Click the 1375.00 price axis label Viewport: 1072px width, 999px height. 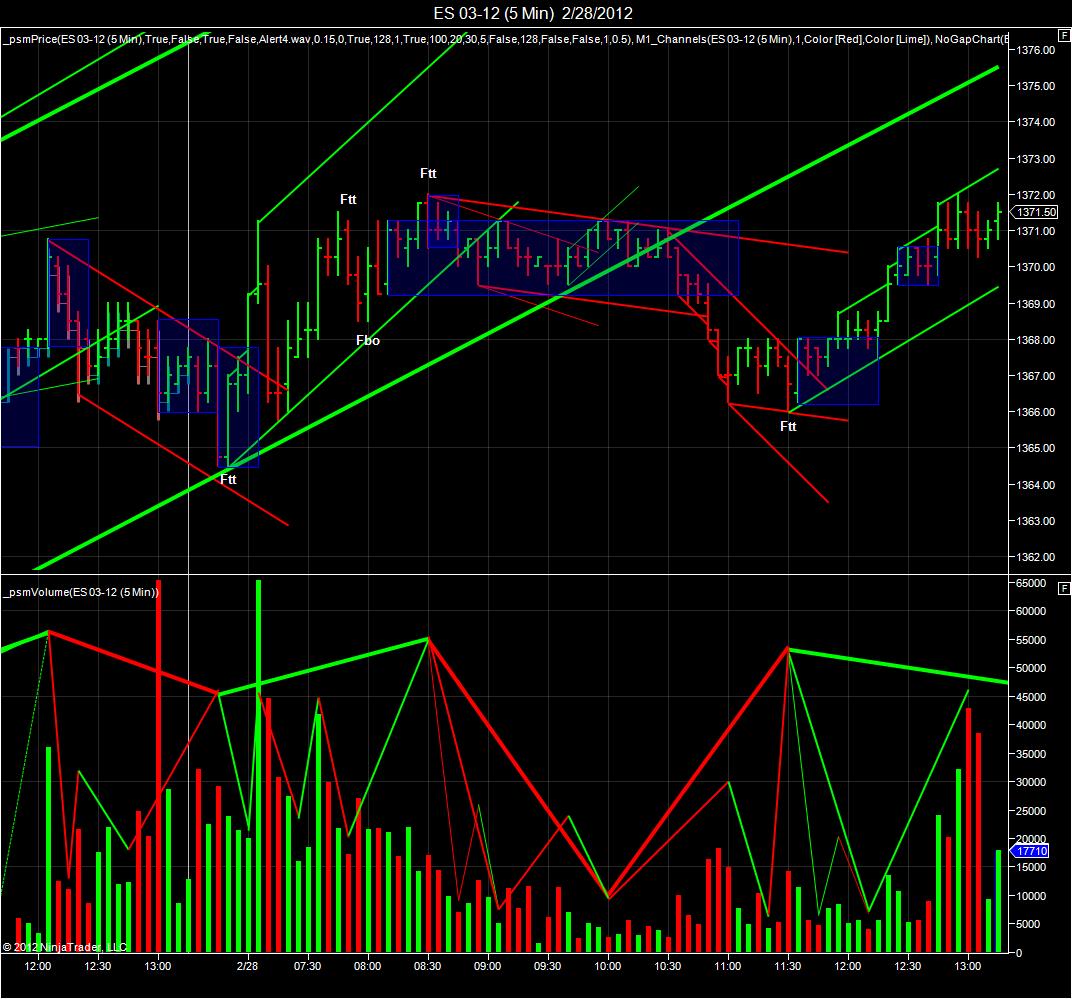[1036, 86]
